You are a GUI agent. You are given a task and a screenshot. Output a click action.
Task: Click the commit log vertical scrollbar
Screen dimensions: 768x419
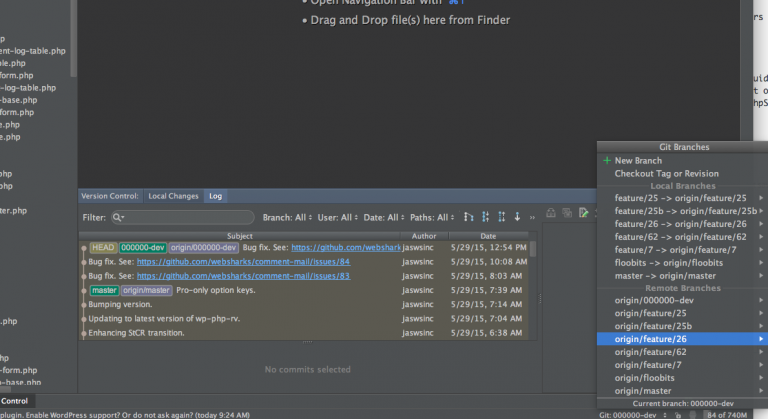(533, 248)
